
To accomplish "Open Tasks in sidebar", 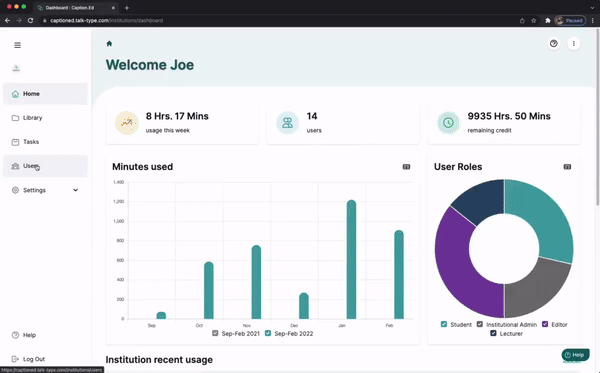I will coord(45,142).
